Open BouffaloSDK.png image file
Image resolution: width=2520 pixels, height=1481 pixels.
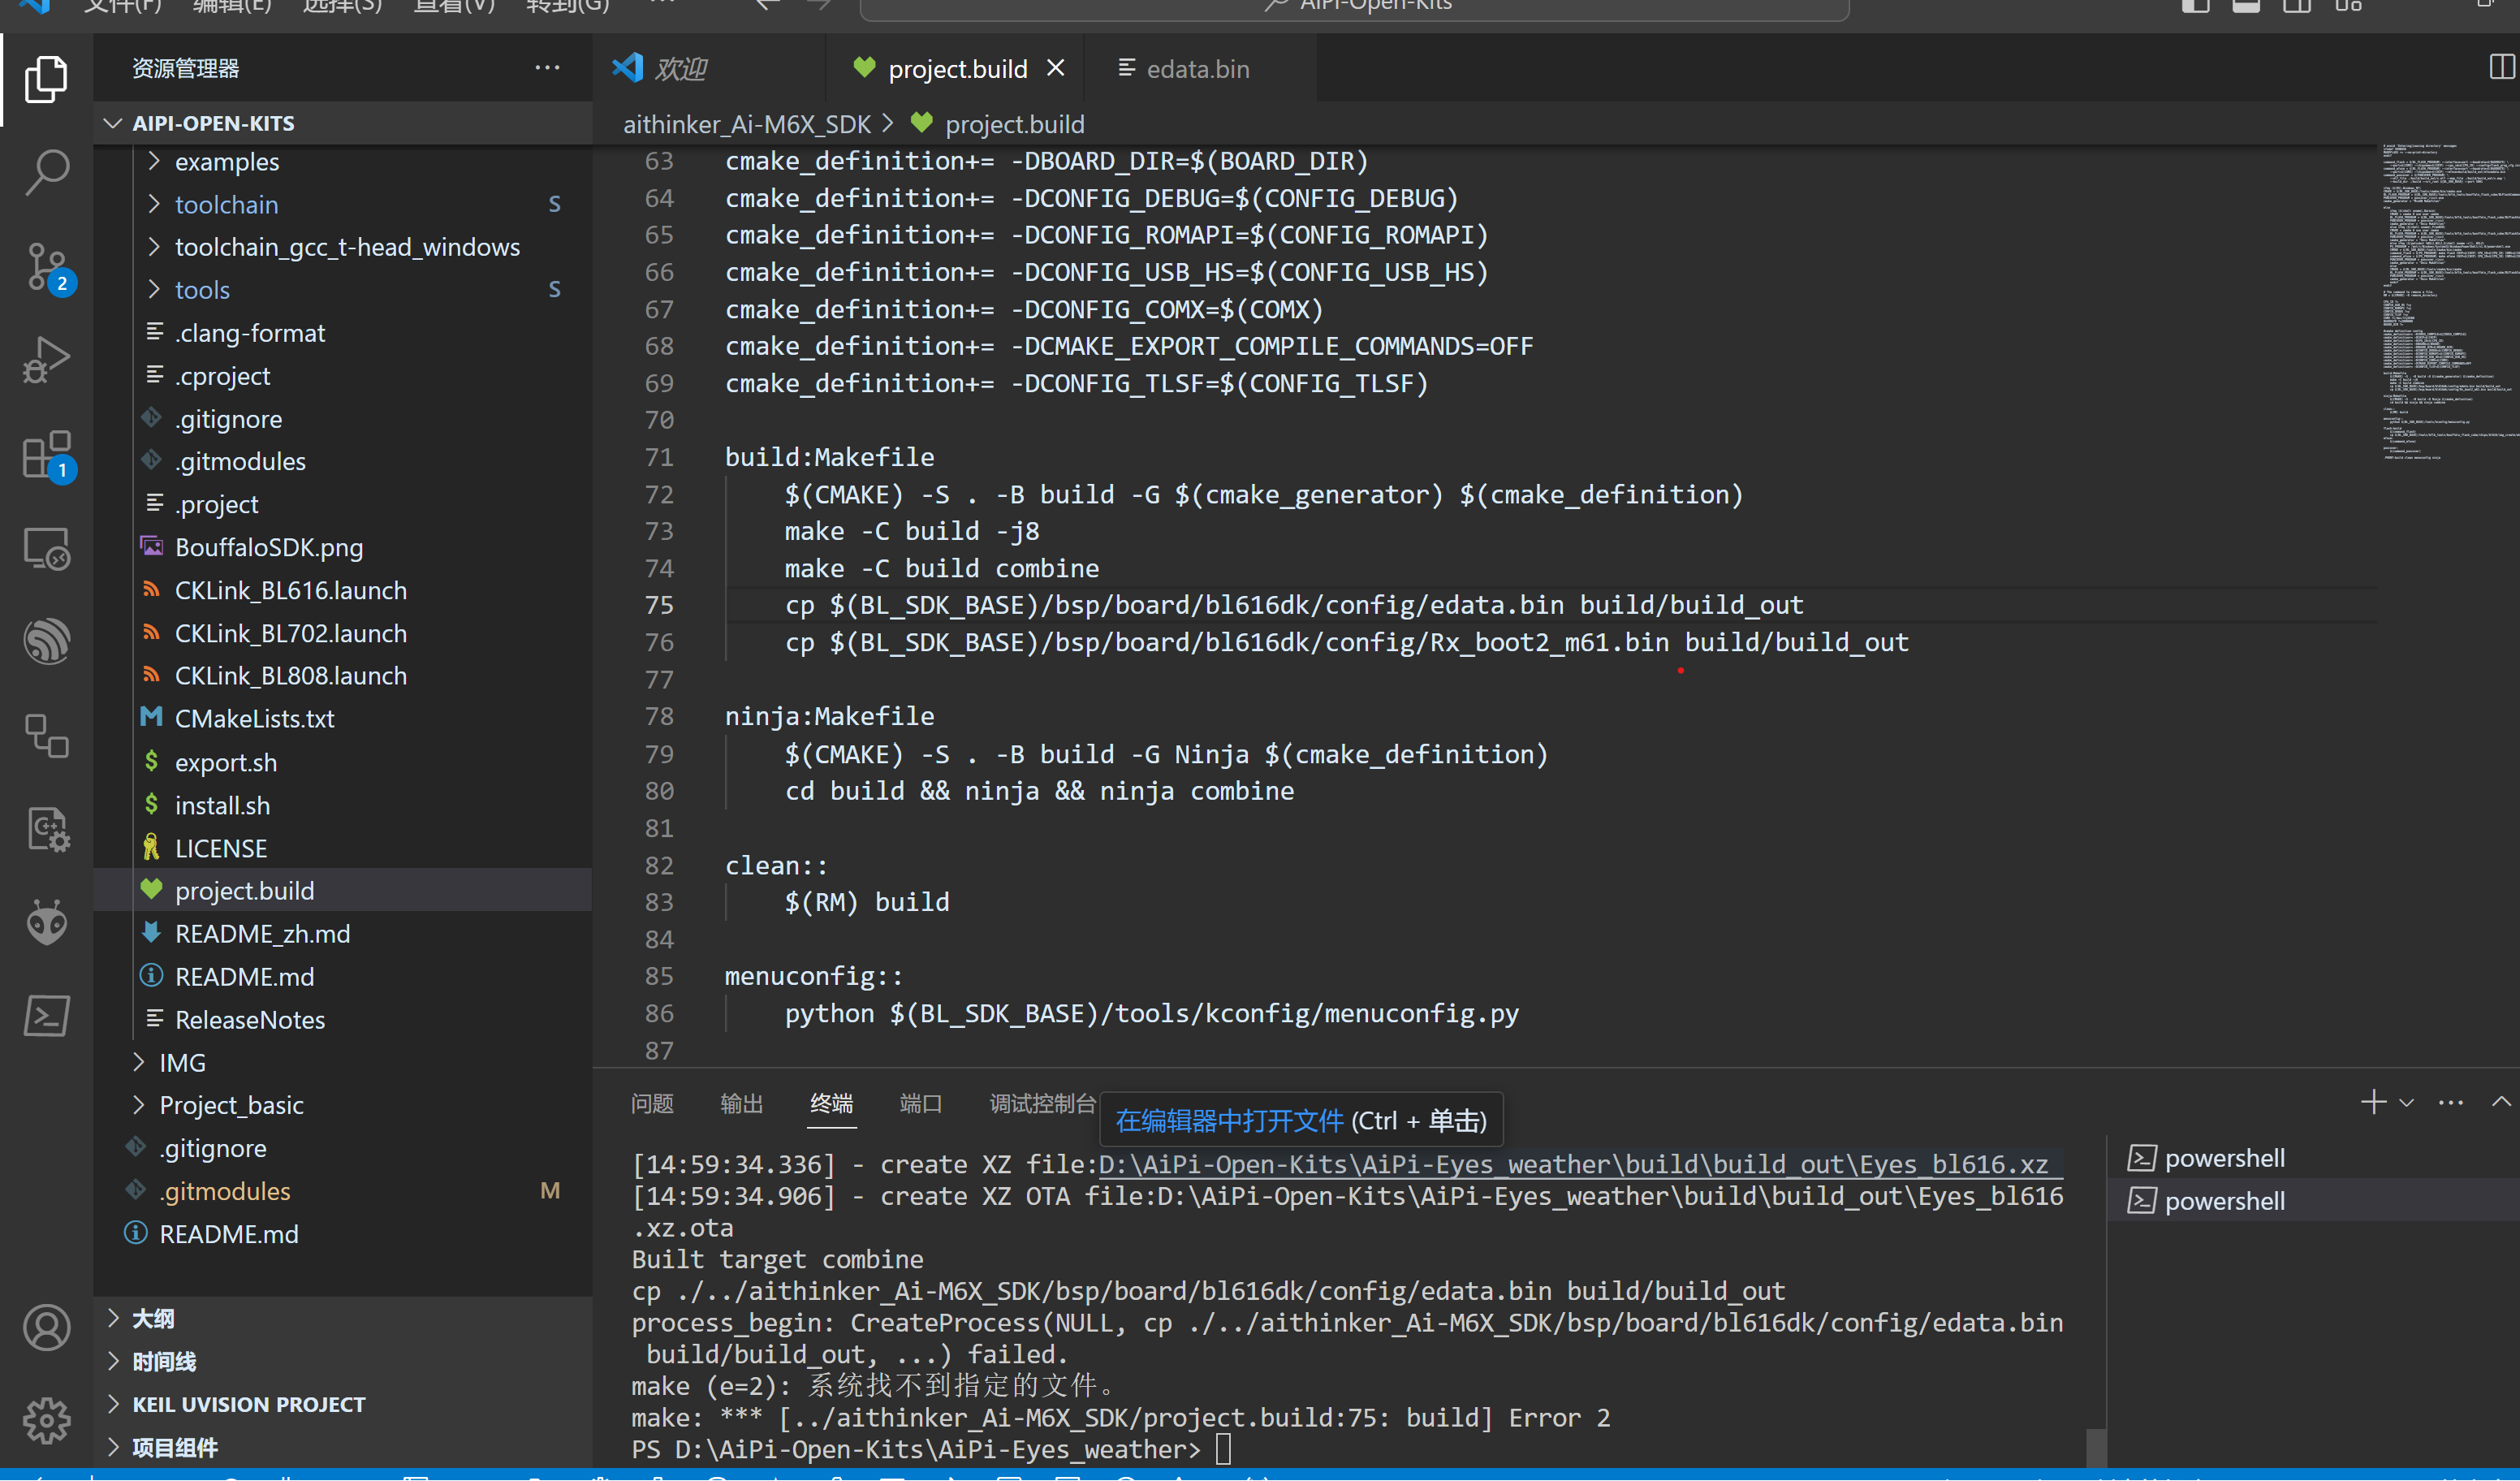click(x=343, y=547)
